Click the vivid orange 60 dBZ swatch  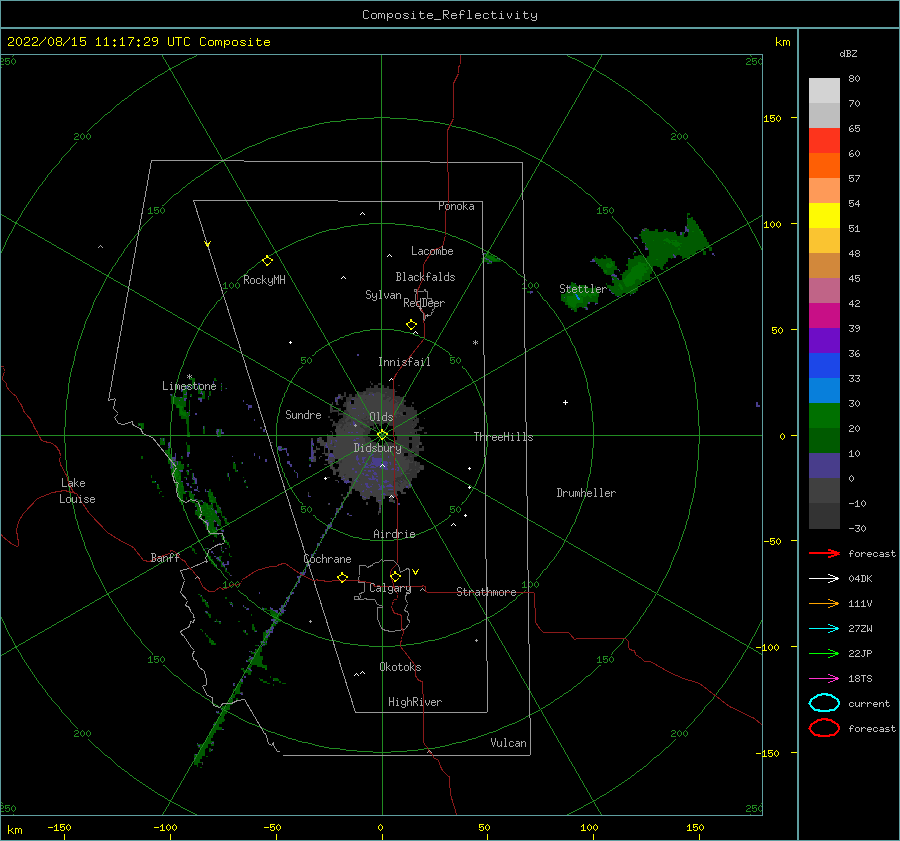824,165
